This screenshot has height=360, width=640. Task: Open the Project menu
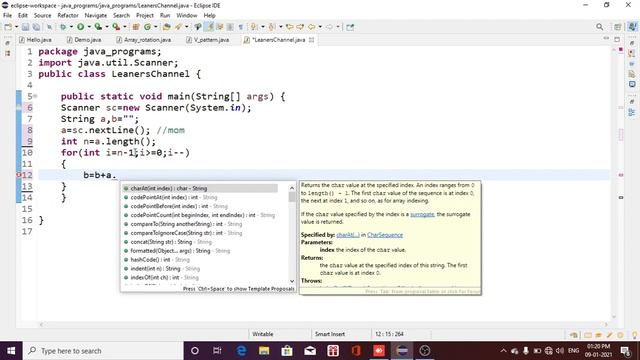(x=144, y=15)
